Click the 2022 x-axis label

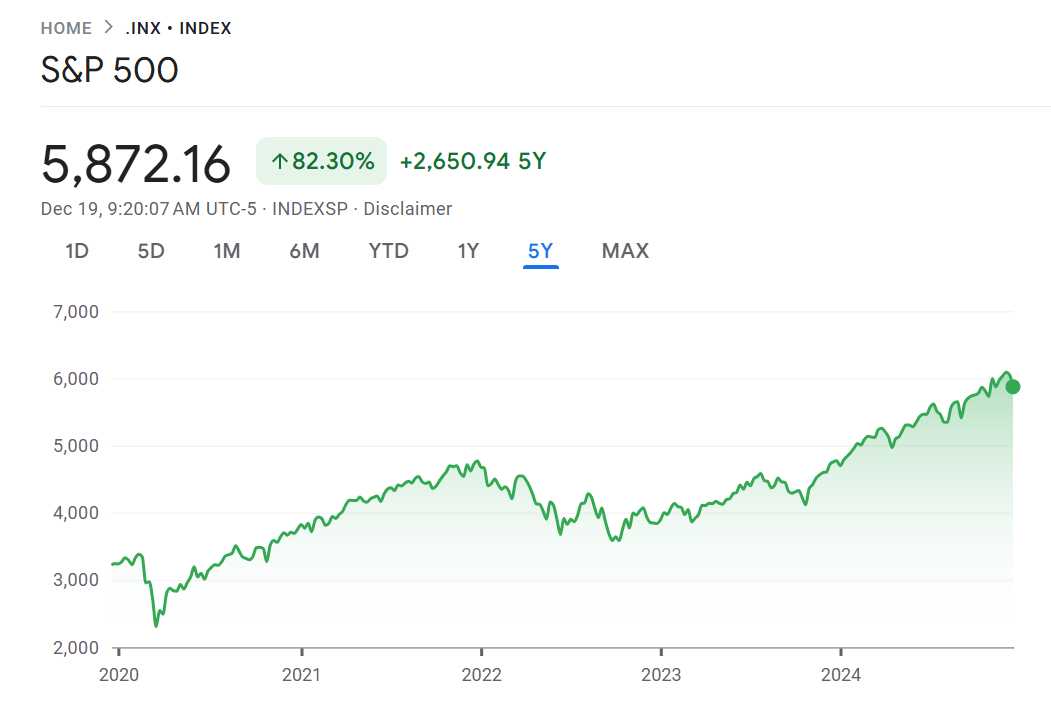coord(480,675)
